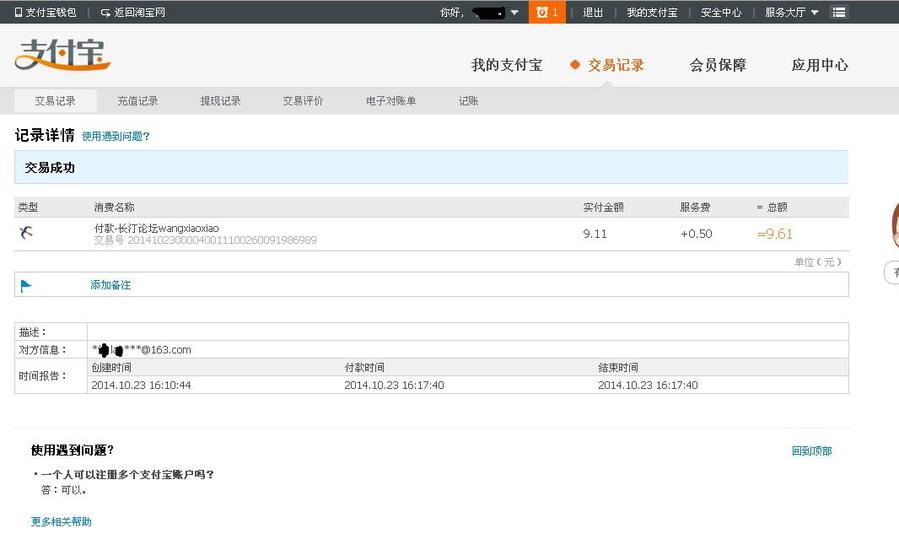Click the customer service avatar at right edge
This screenshot has height=534, width=899.
(x=894, y=225)
